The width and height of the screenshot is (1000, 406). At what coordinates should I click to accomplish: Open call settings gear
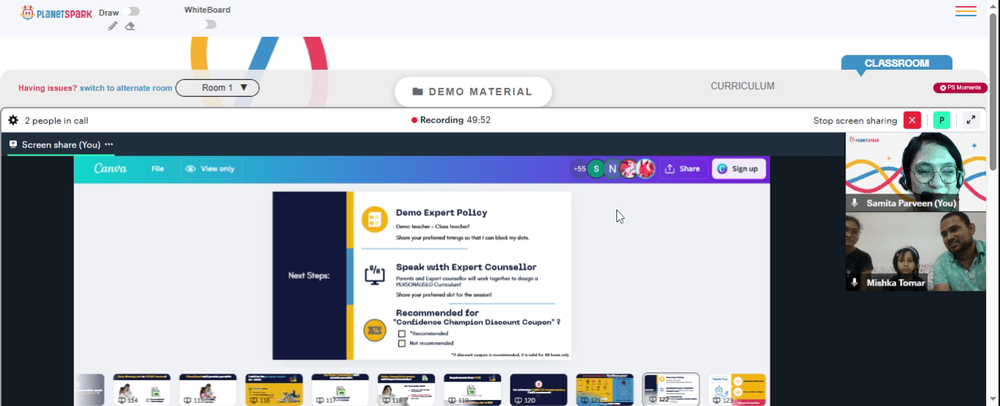click(13, 120)
